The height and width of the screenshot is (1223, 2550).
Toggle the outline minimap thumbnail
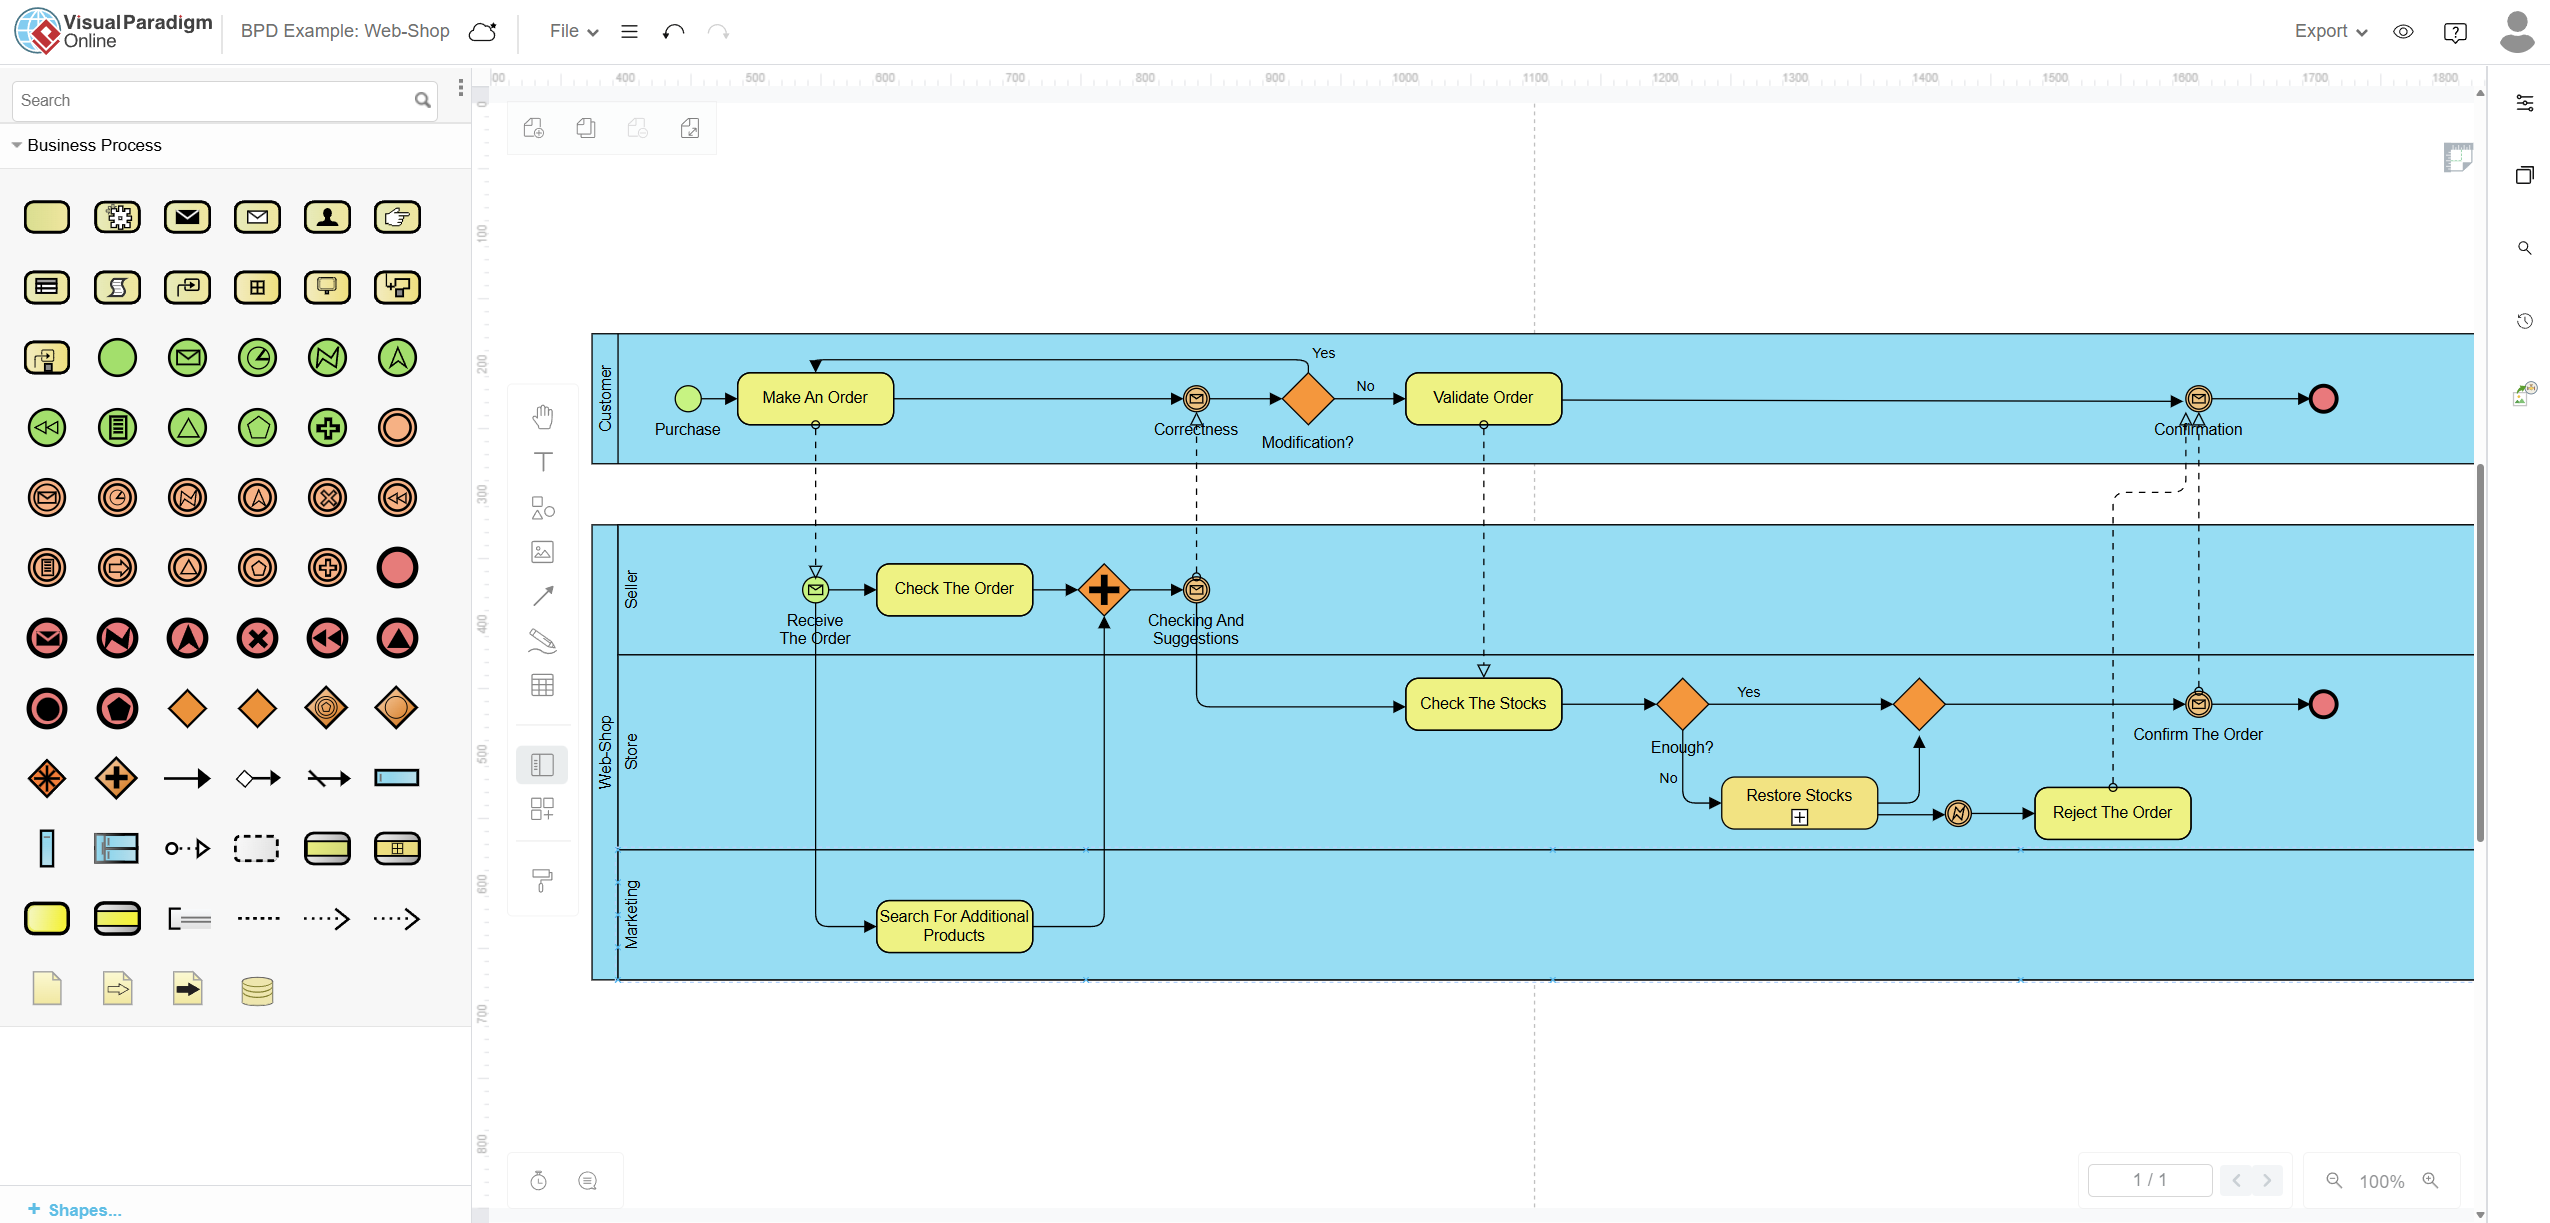(x=2458, y=157)
